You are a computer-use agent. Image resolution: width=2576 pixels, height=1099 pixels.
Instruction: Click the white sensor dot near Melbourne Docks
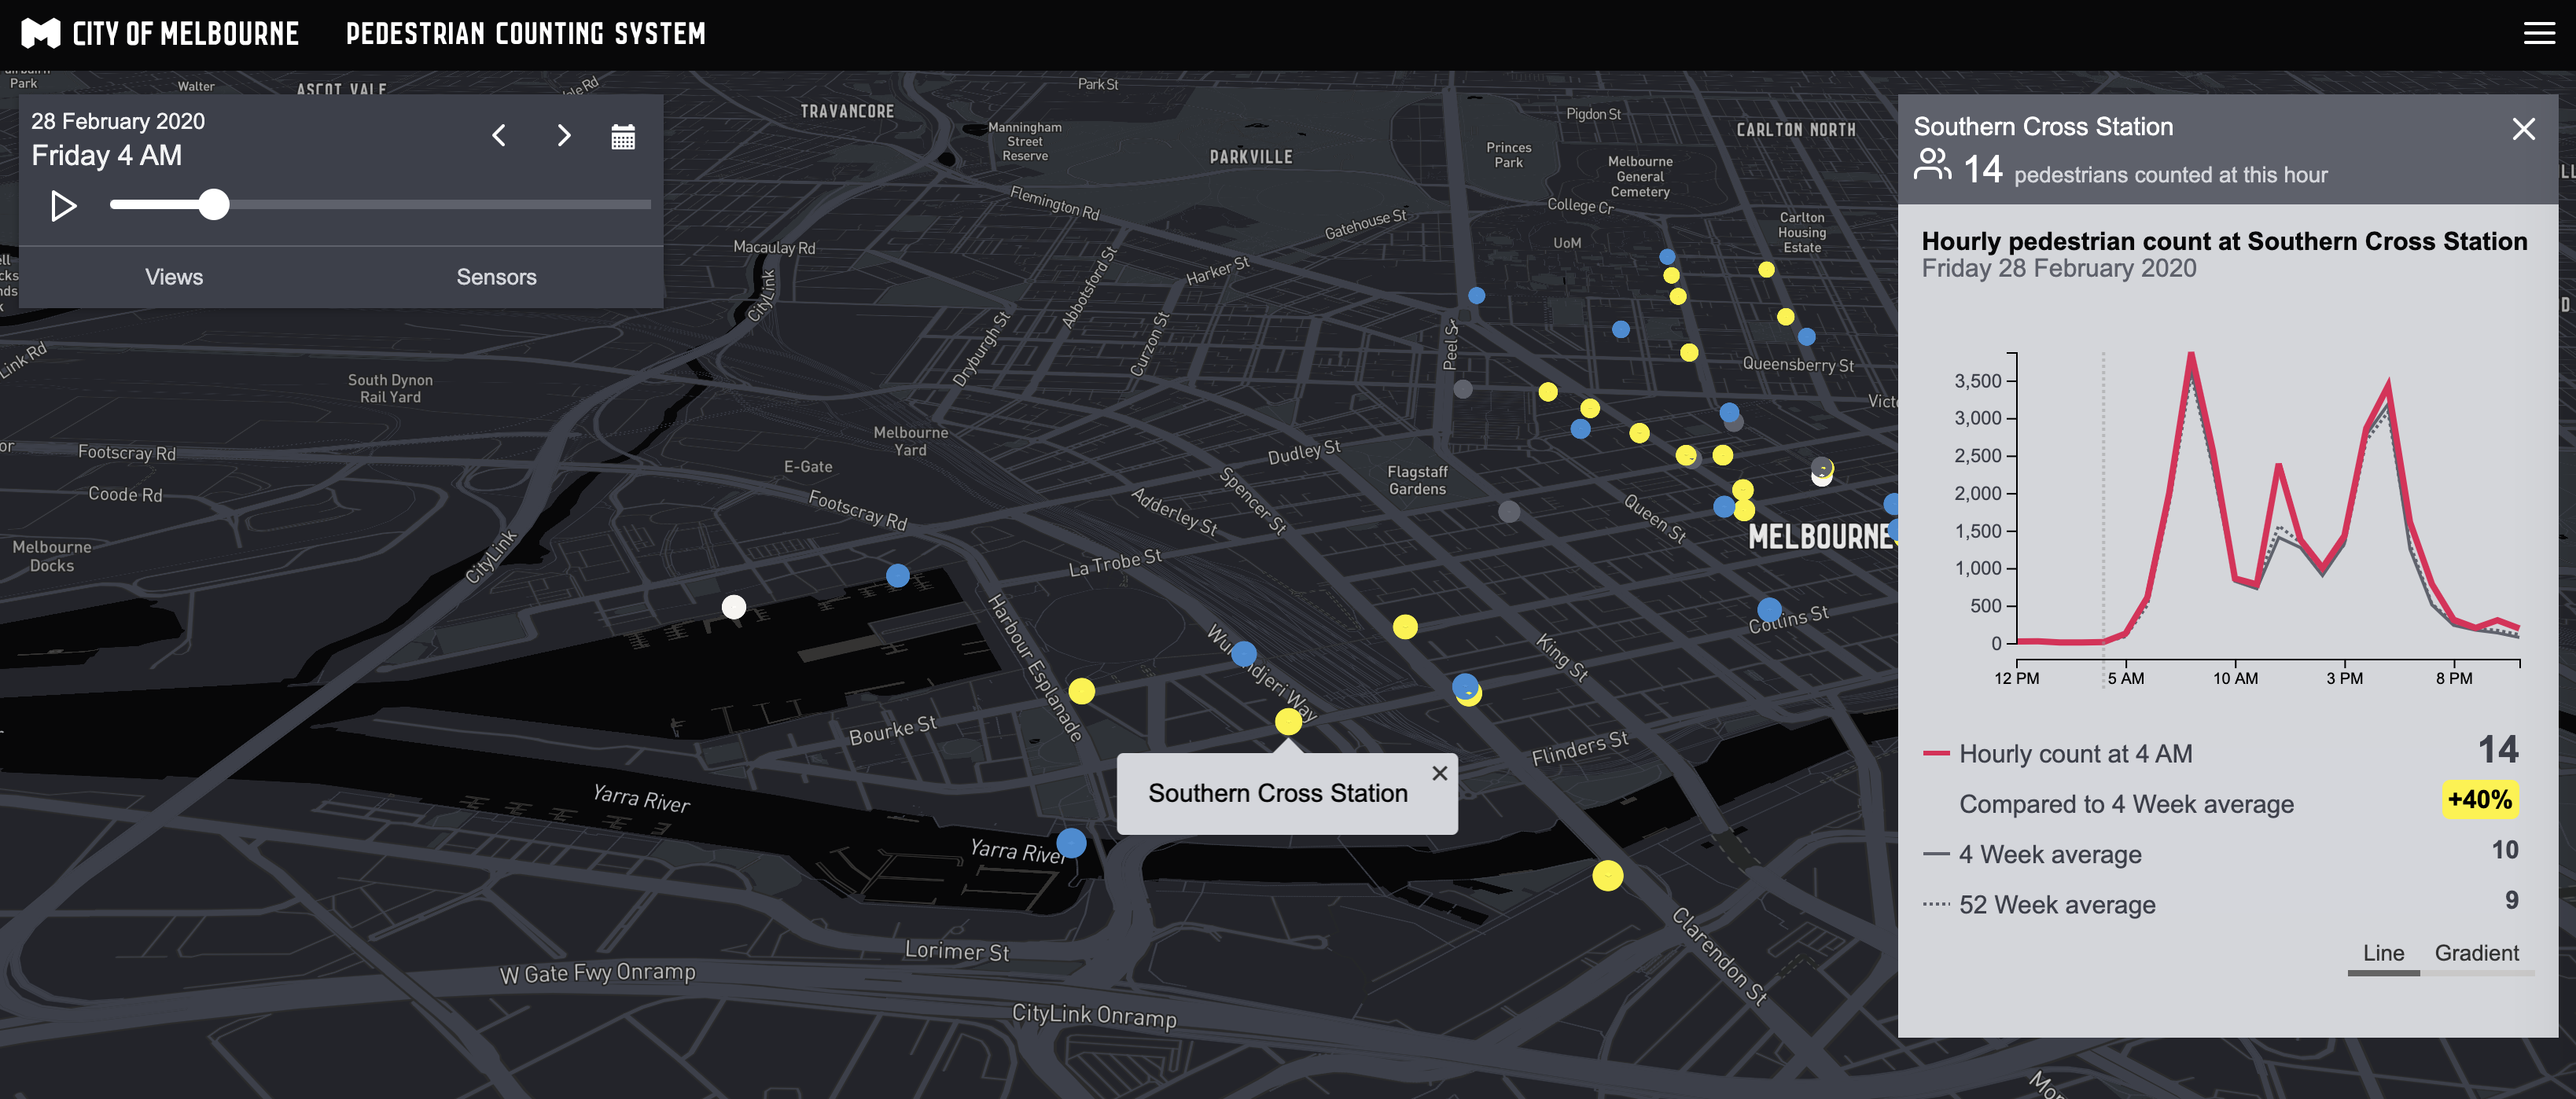734,607
